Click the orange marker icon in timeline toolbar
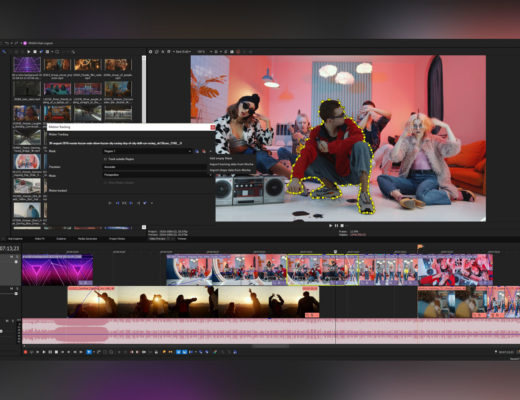This screenshot has height=400, width=520. click(x=164, y=352)
